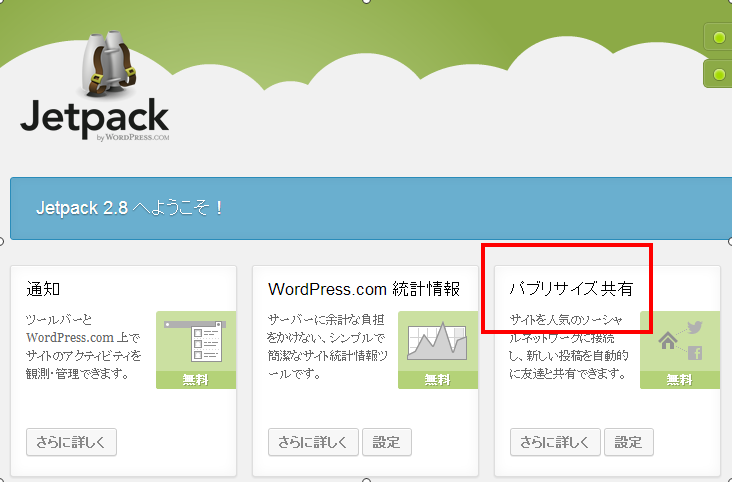Click 設定 for パブリサイズ共有
This screenshot has height=482, width=732.
pos(629,442)
